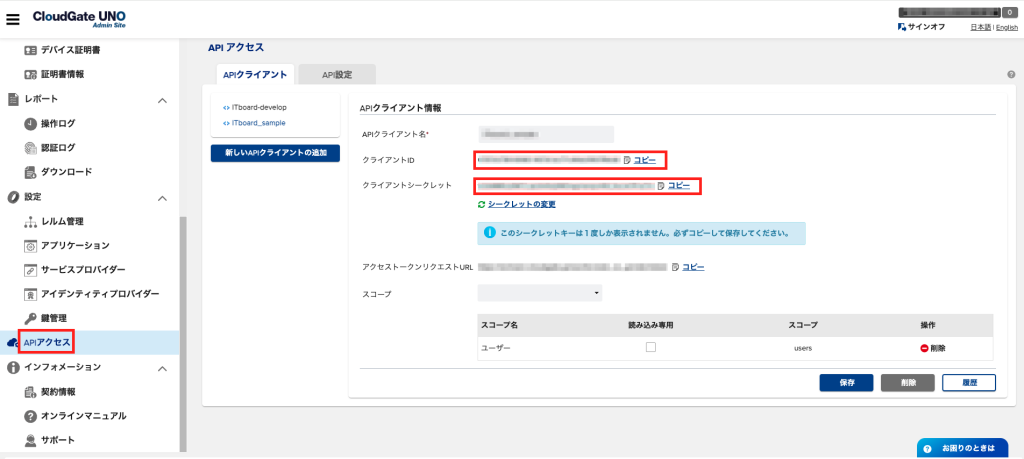Collapse the 設定 section
Screen dimensions: 1024x459
pos(162,197)
